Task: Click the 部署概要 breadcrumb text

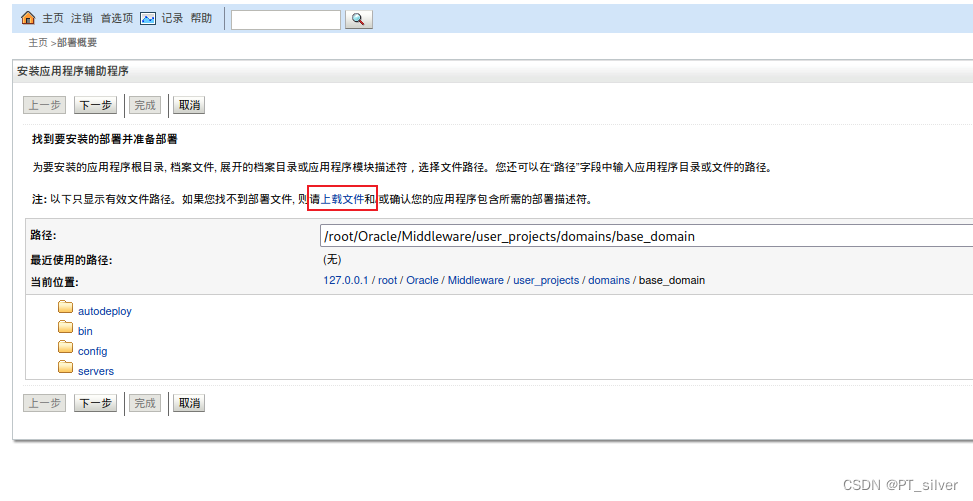Action: [x=77, y=42]
